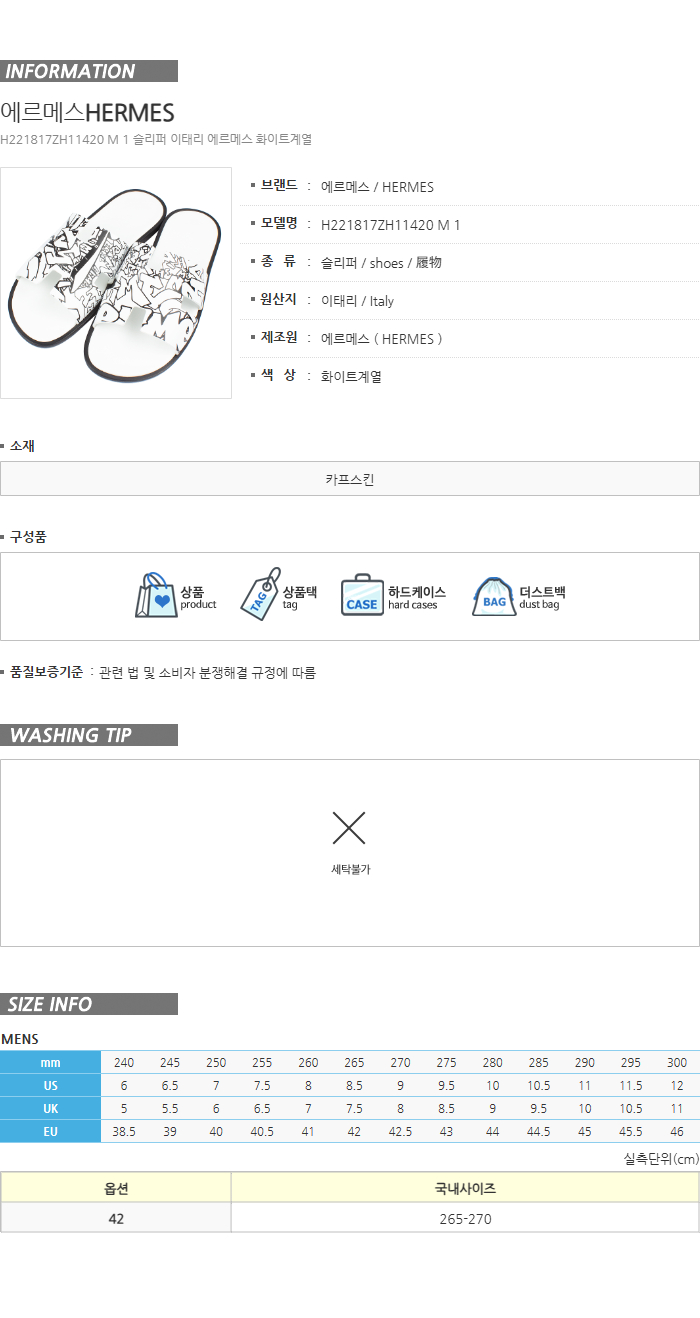
Task: Click the US row header label
Action: 51,1085
